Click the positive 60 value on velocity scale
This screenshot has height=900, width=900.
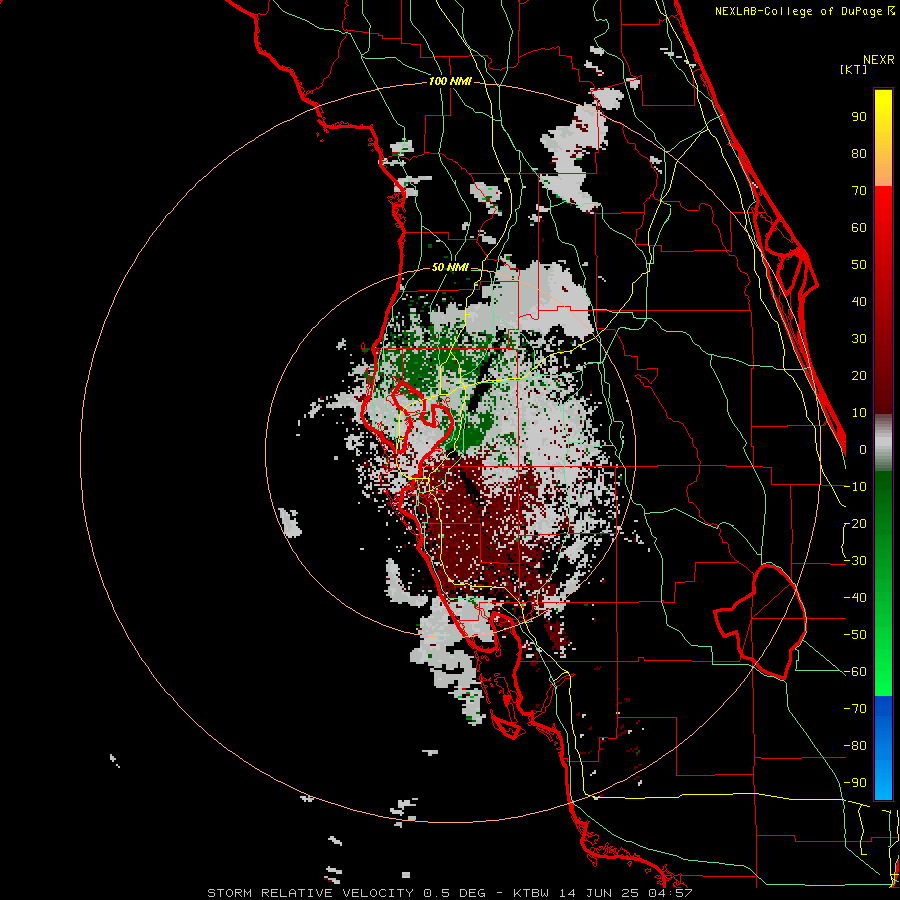click(859, 228)
